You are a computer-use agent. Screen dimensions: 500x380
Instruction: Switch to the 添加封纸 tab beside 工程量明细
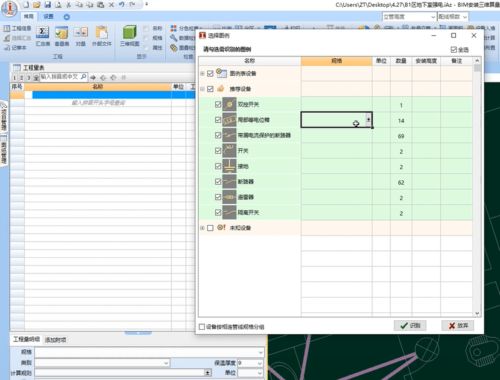55,340
